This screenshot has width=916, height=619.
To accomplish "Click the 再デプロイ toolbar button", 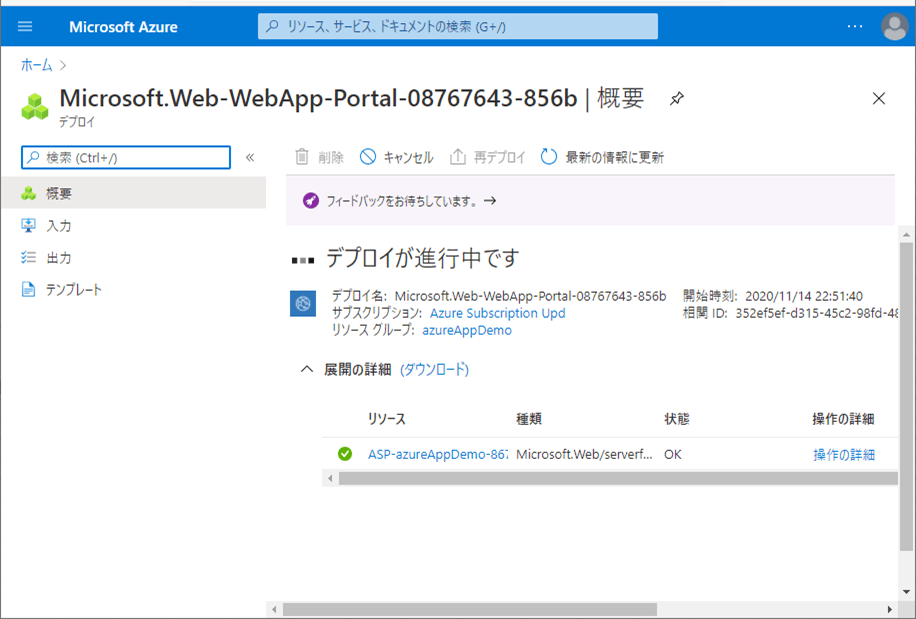I will pos(488,157).
